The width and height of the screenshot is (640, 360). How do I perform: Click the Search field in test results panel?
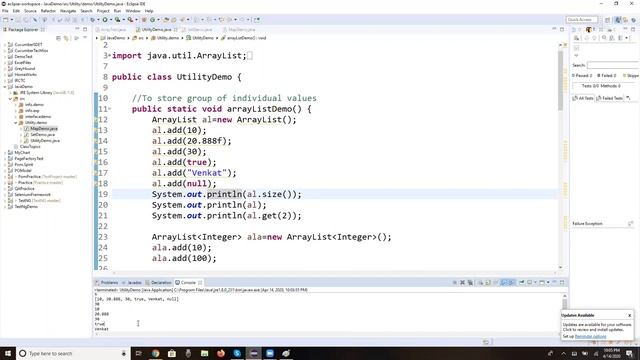click(x=613, y=65)
